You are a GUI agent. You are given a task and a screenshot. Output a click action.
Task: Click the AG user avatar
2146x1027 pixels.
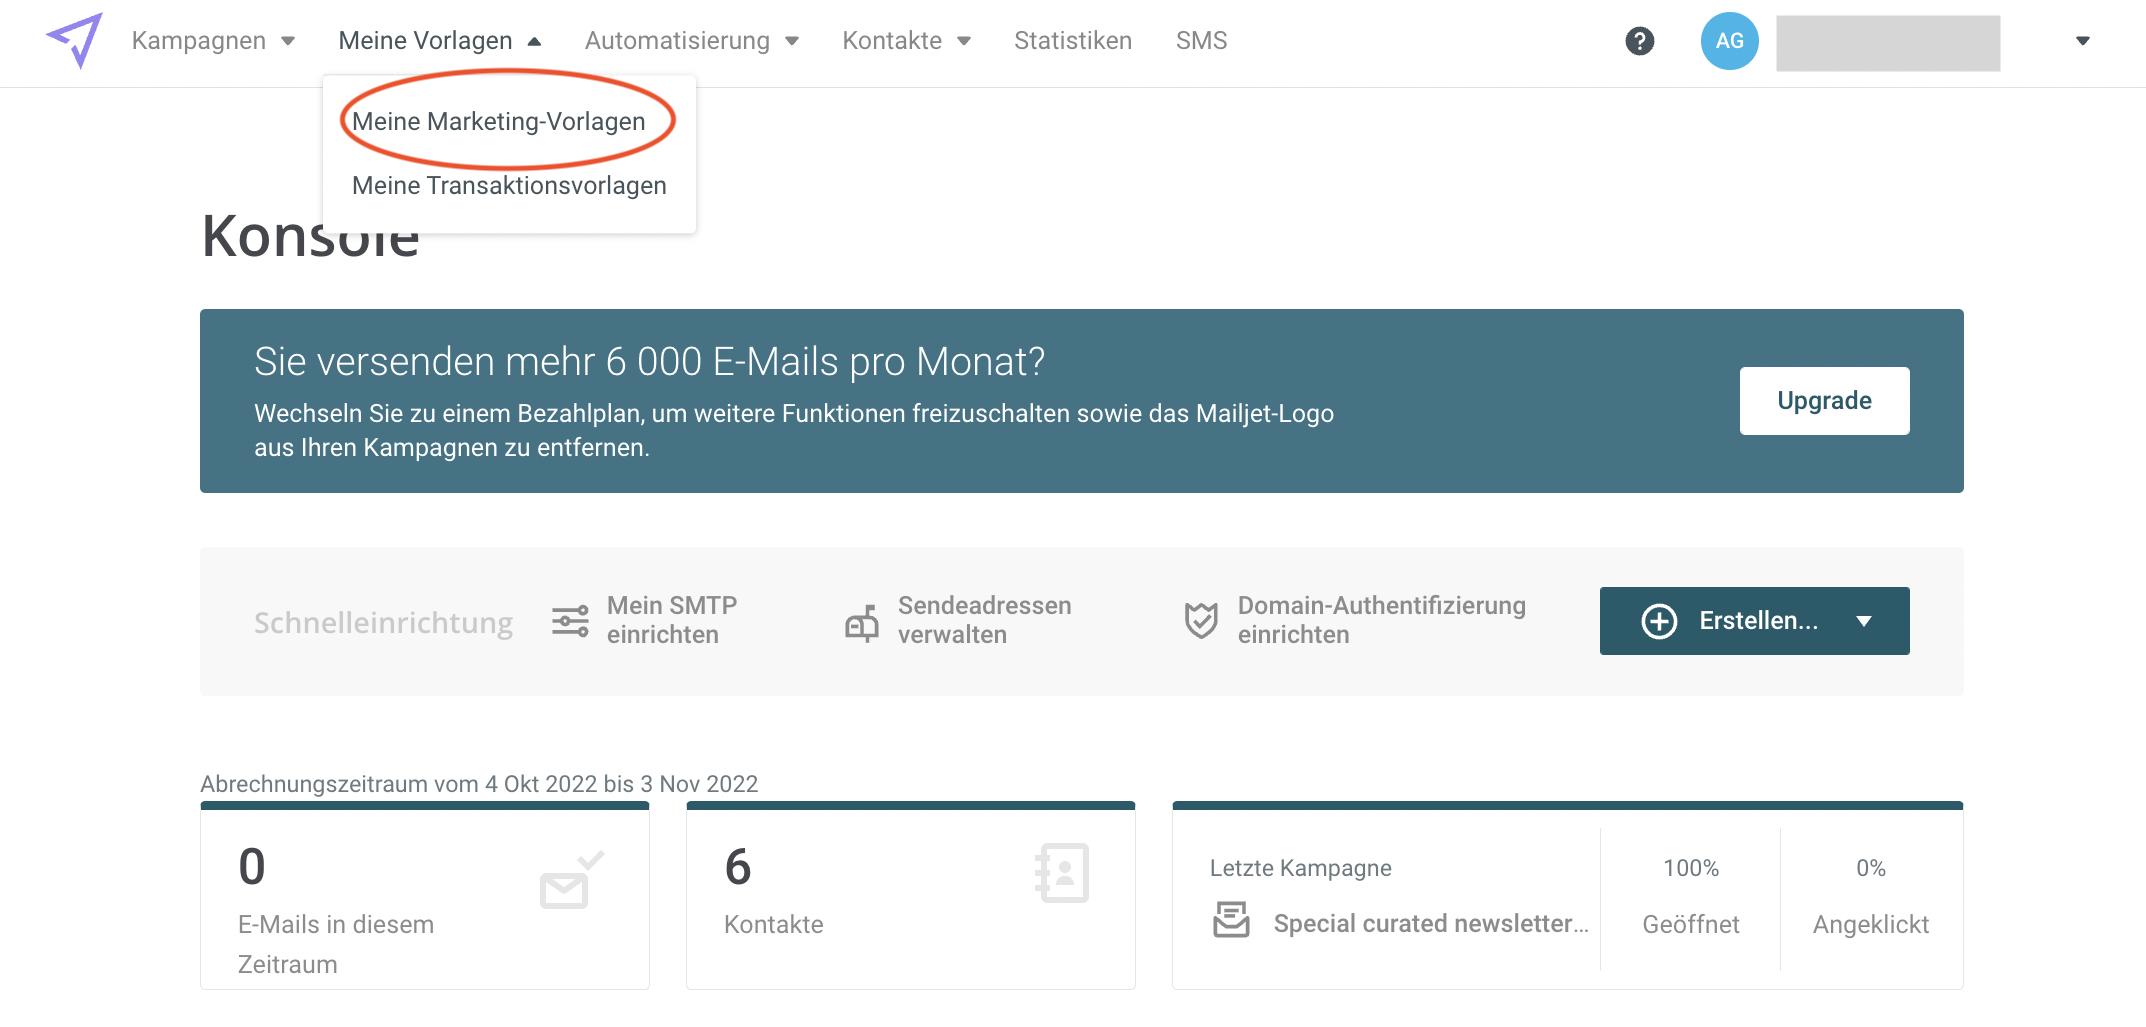[x=1729, y=41]
